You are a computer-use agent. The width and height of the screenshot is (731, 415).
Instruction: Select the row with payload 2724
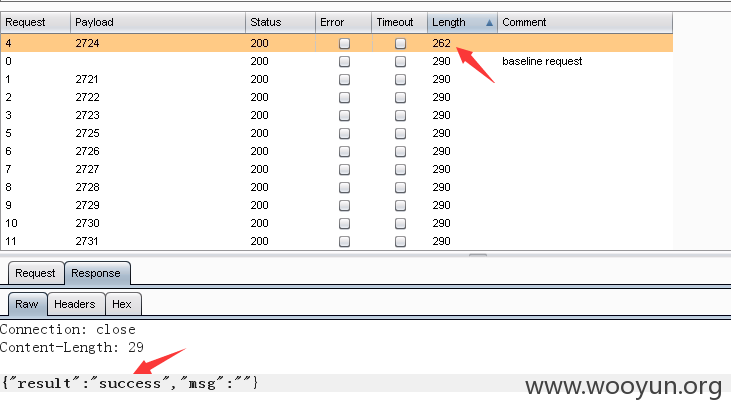point(337,43)
